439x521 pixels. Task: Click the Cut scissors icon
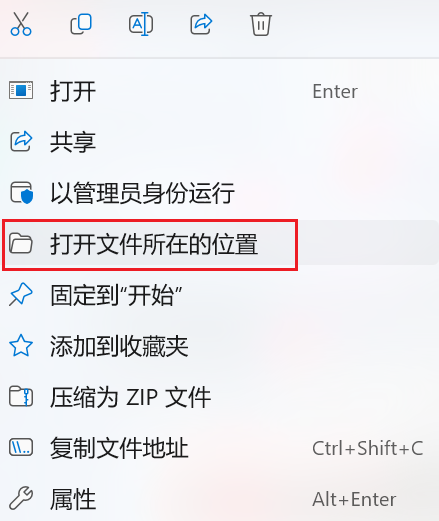(x=21, y=24)
